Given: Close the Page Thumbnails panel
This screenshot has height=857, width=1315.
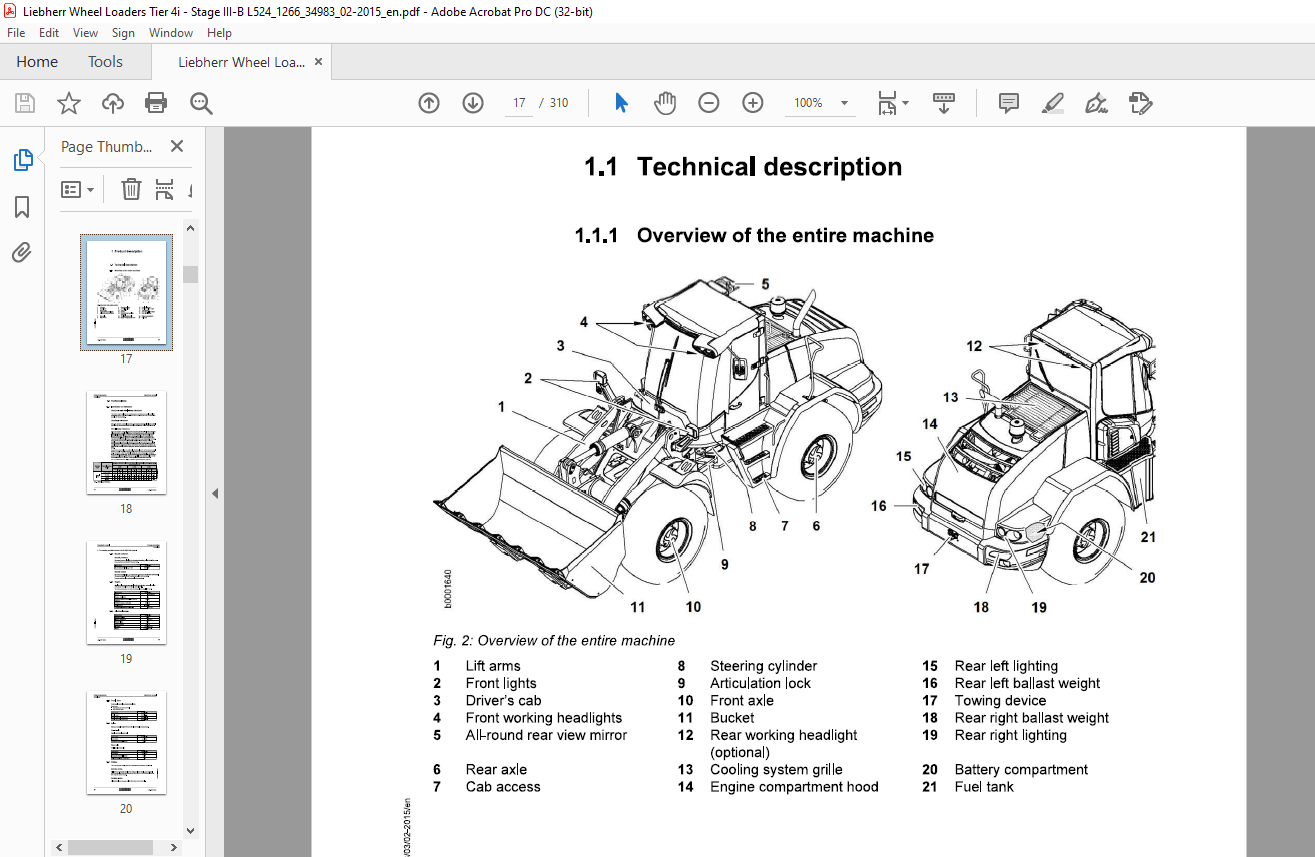Looking at the screenshot, I should (x=177, y=146).
